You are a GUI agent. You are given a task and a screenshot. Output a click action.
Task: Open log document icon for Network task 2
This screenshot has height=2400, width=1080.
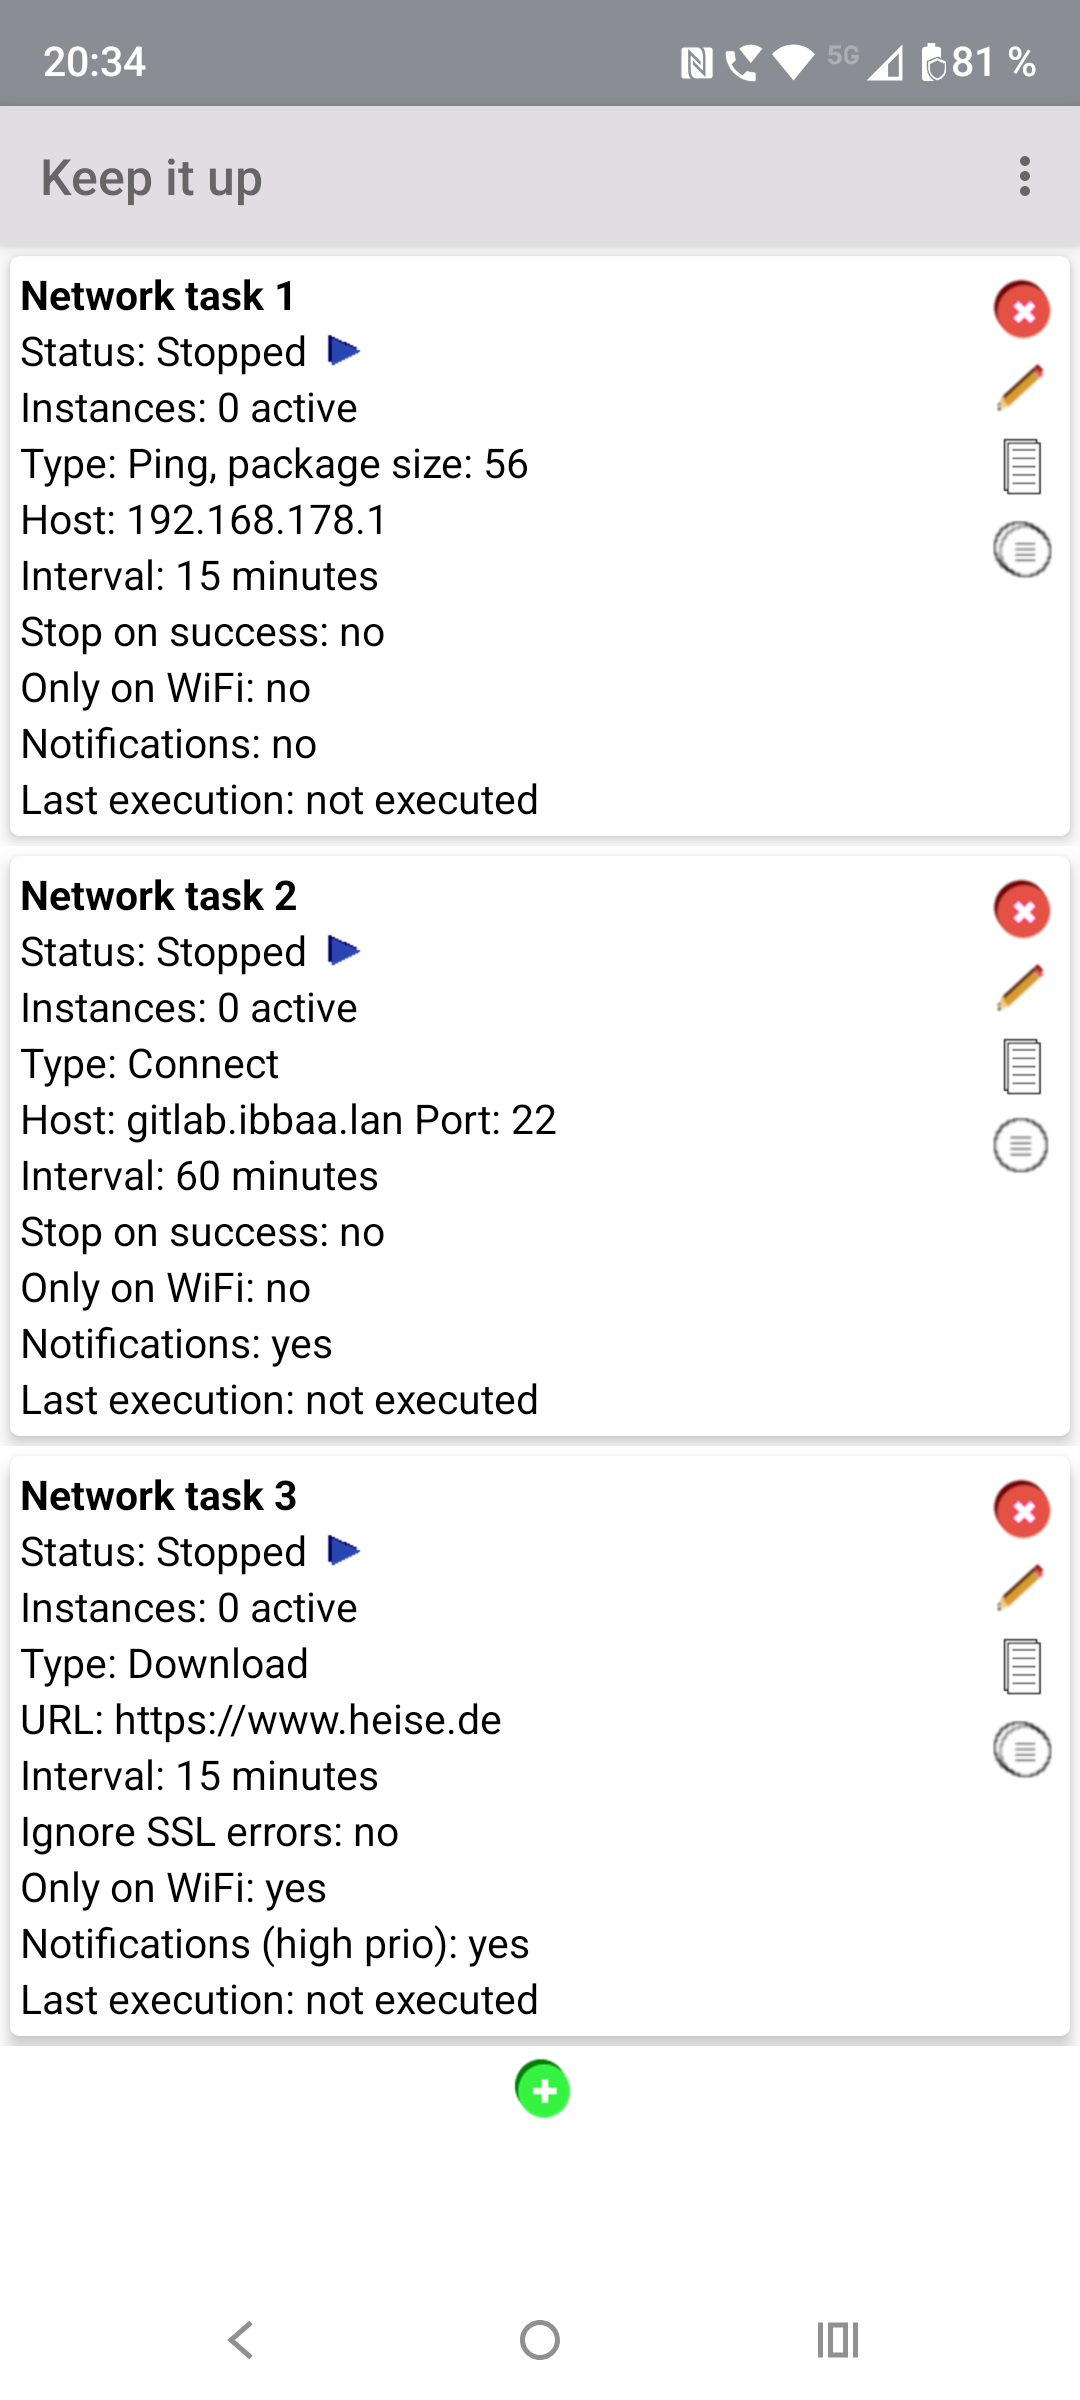[x=1022, y=1066]
